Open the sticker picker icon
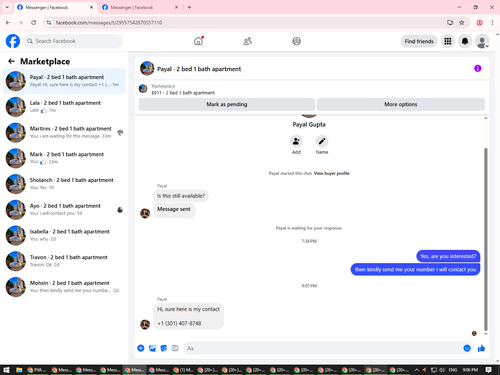 click(x=164, y=348)
